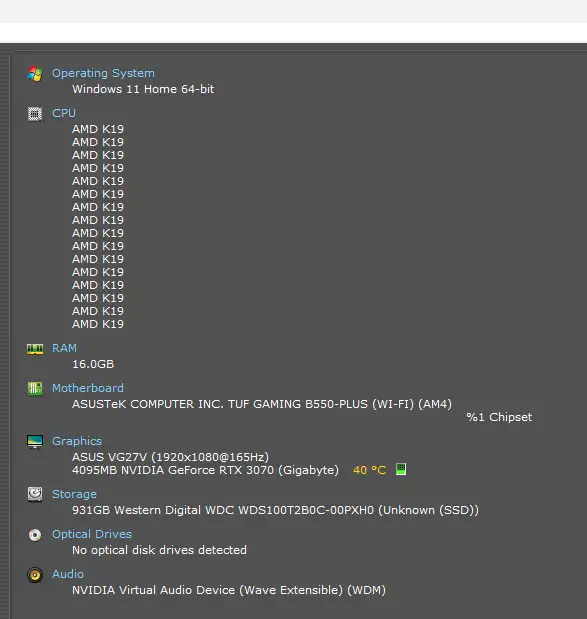
Task: Click the 40 °C GPU temperature reading
Action: pos(369,470)
